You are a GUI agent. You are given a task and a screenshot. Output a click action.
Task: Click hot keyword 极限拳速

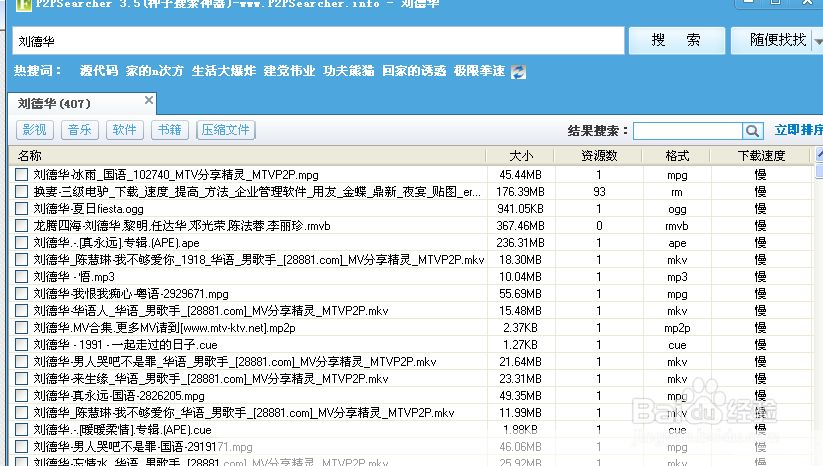coord(479,71)
